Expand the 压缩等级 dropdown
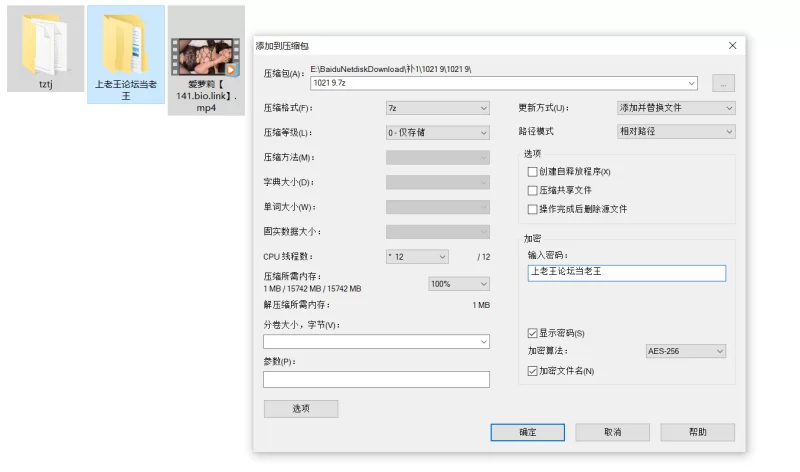800x472 pixels. coord(437,132)
